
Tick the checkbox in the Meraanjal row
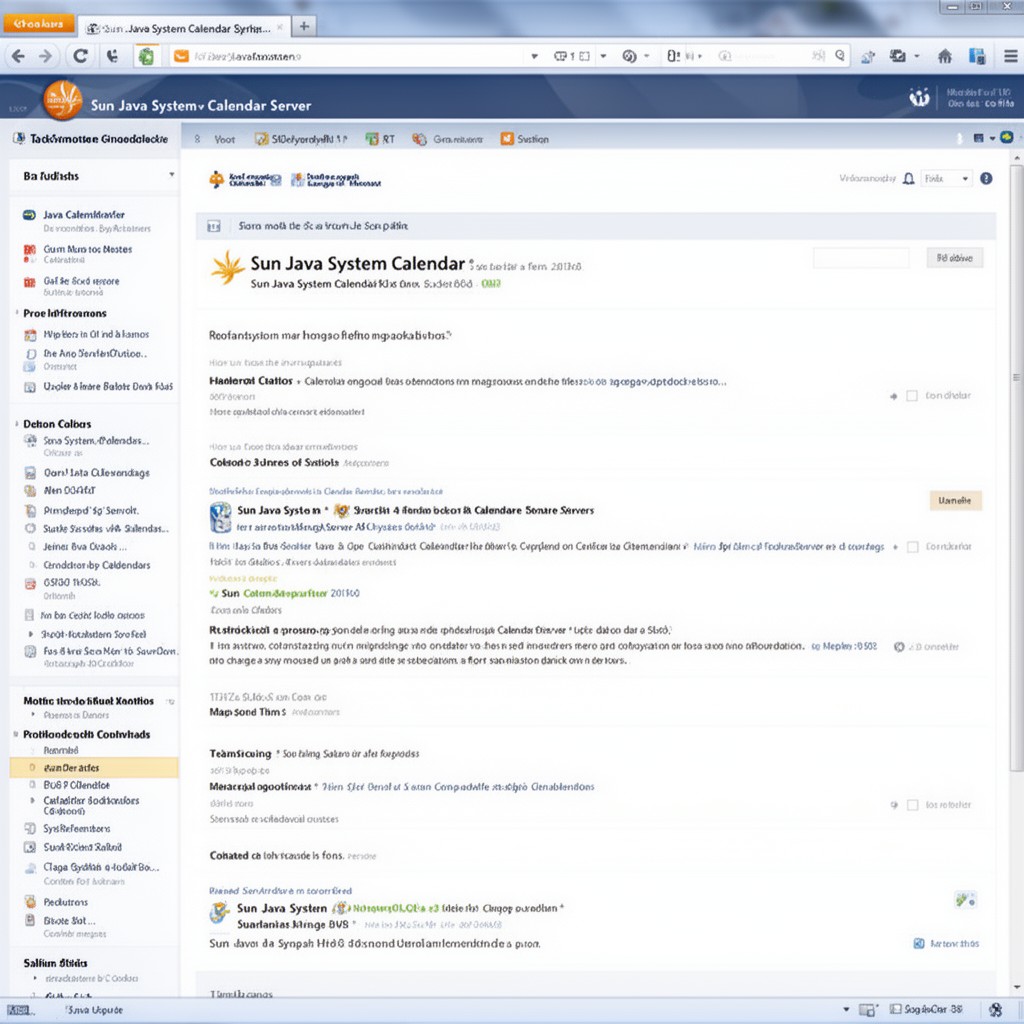913,805
